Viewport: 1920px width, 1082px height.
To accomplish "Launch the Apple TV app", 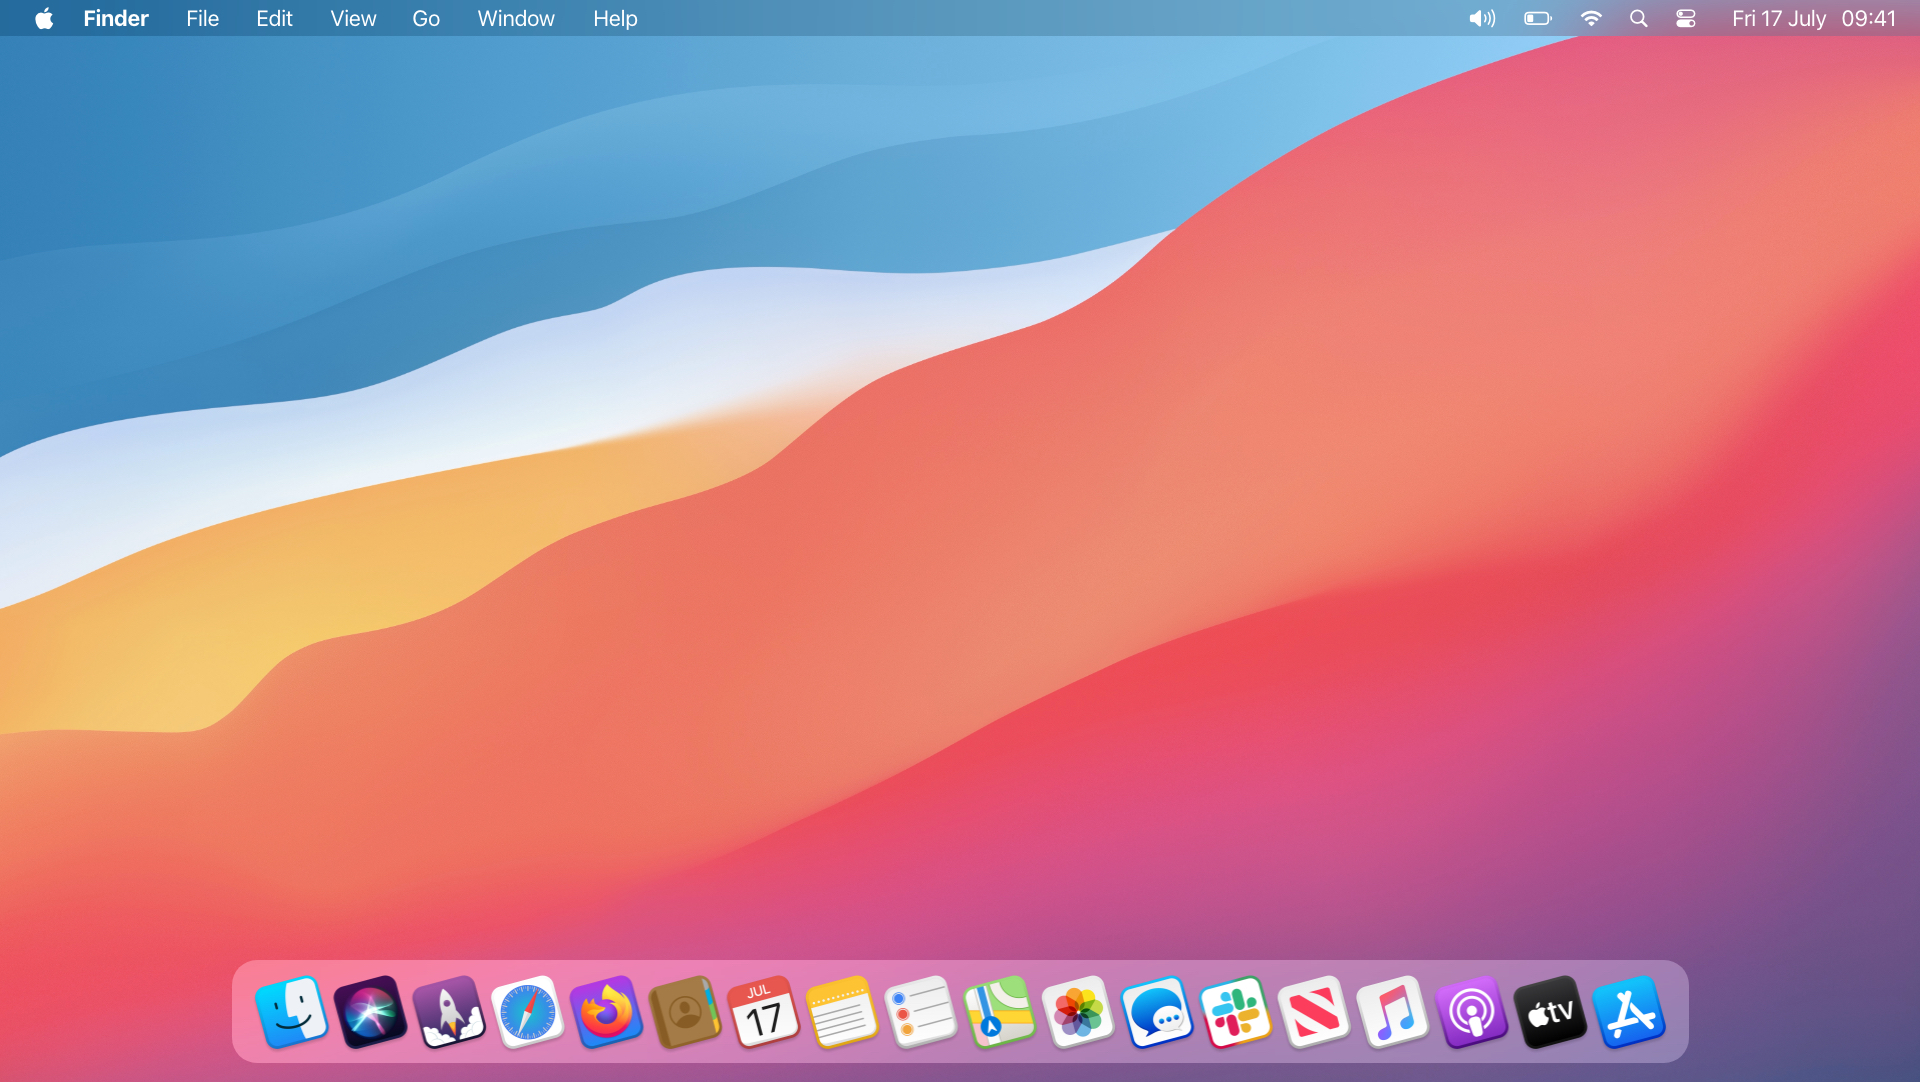I will point(1551,1012).
